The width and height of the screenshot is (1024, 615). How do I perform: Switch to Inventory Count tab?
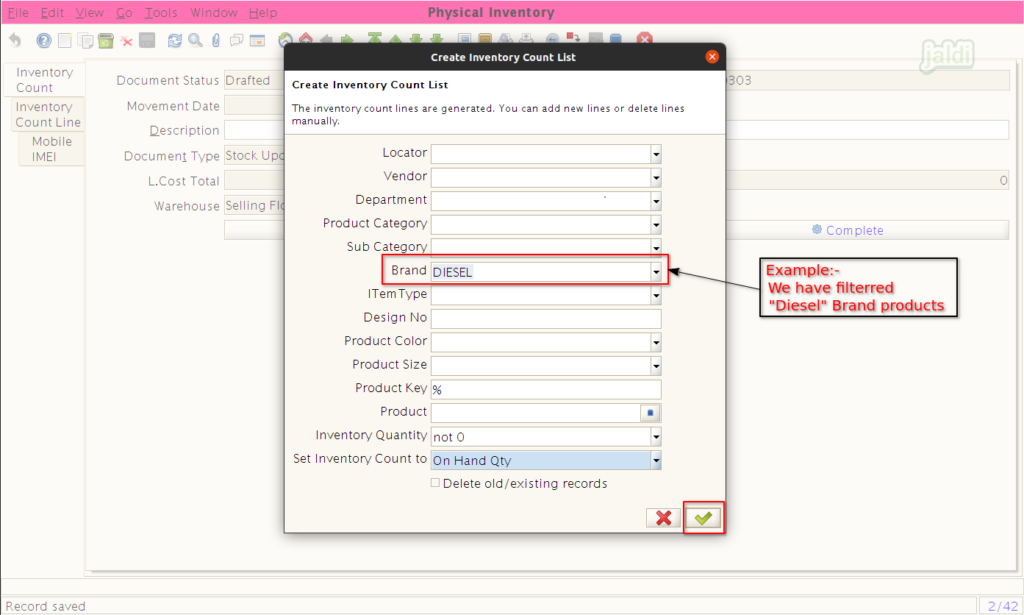[x=44, y=80]
